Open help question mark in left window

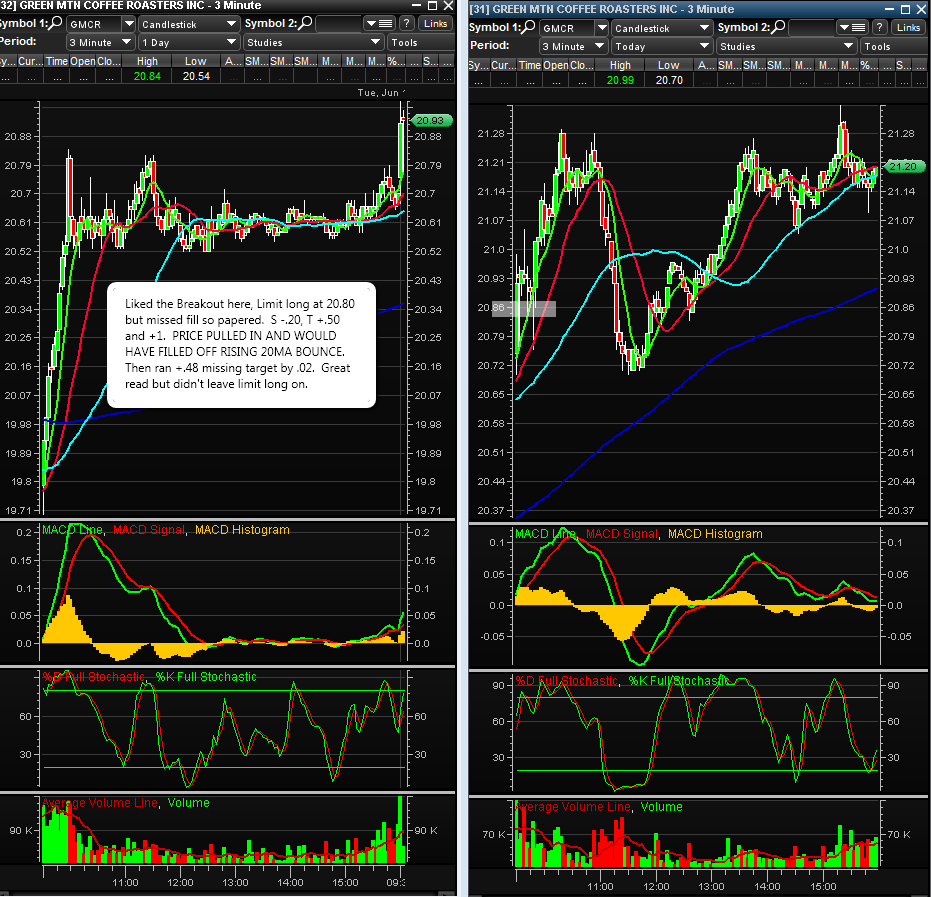point(406,24)
